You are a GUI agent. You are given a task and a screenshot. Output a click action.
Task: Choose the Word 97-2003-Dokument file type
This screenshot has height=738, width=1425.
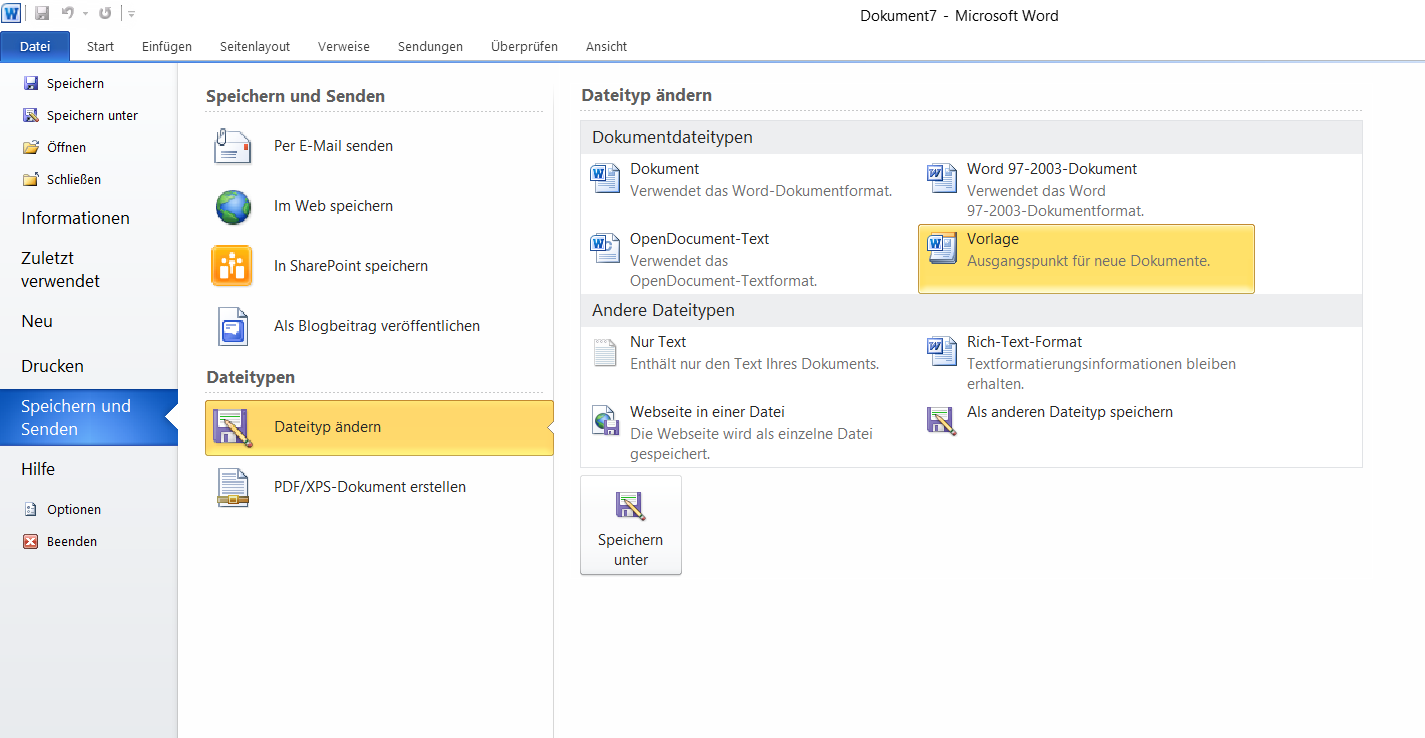(x=1051, y=169)
